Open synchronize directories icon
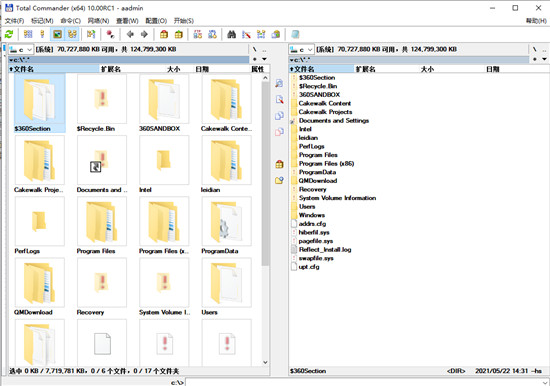The height and width of the screenshot is (386, 550). coord(261,34)
